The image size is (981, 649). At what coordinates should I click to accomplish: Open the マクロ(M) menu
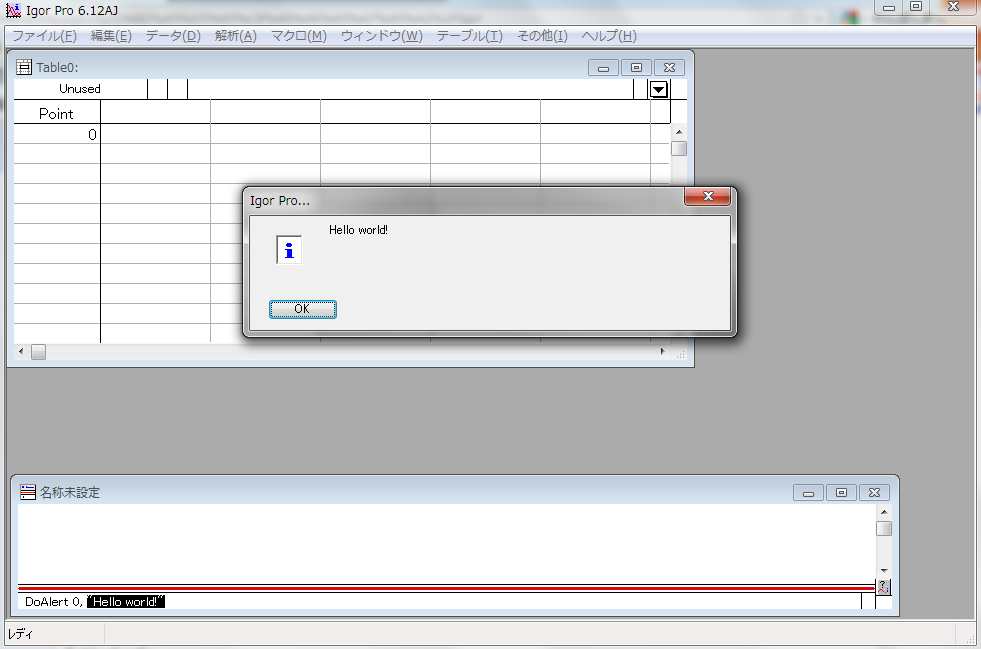click(298, 36)
